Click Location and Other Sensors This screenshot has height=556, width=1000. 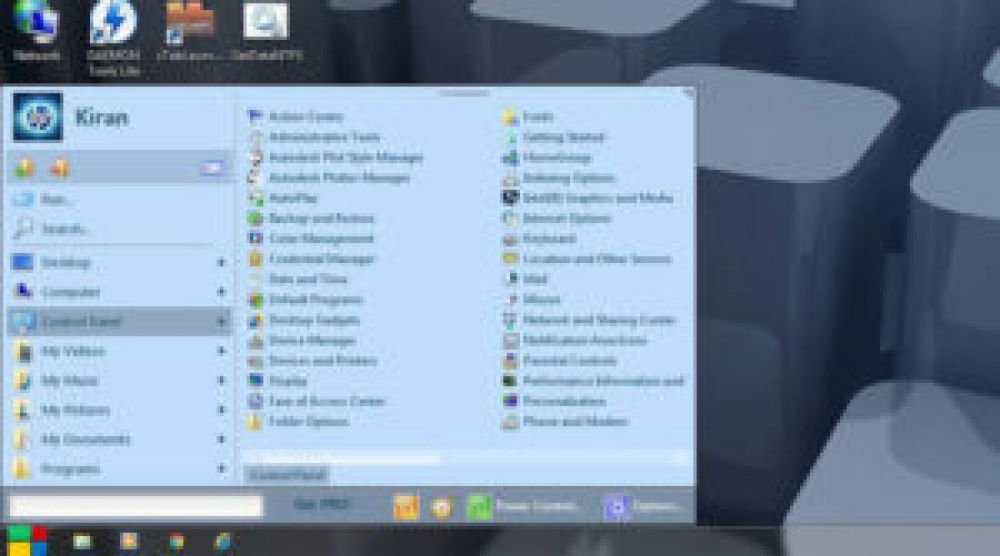(587, 259)
